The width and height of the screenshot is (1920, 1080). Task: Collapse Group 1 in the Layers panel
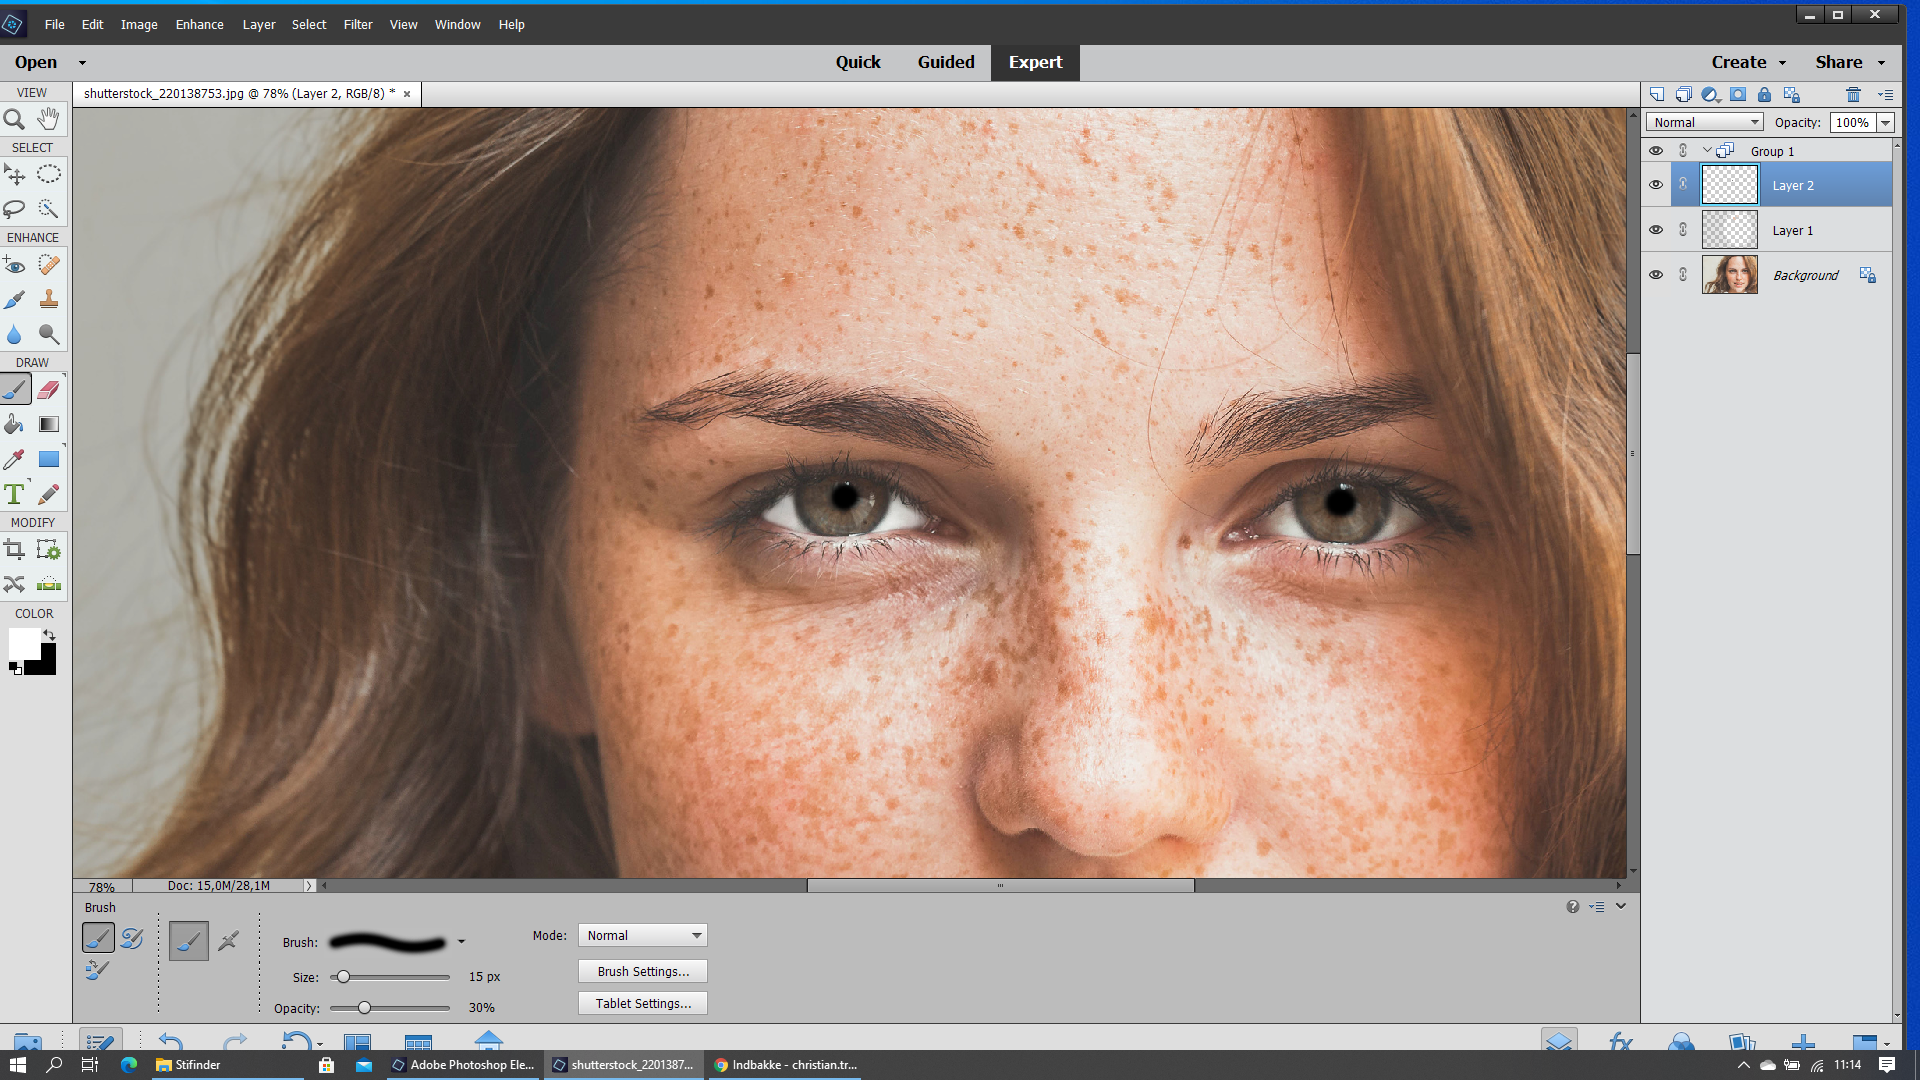[x=1706, y=150]
